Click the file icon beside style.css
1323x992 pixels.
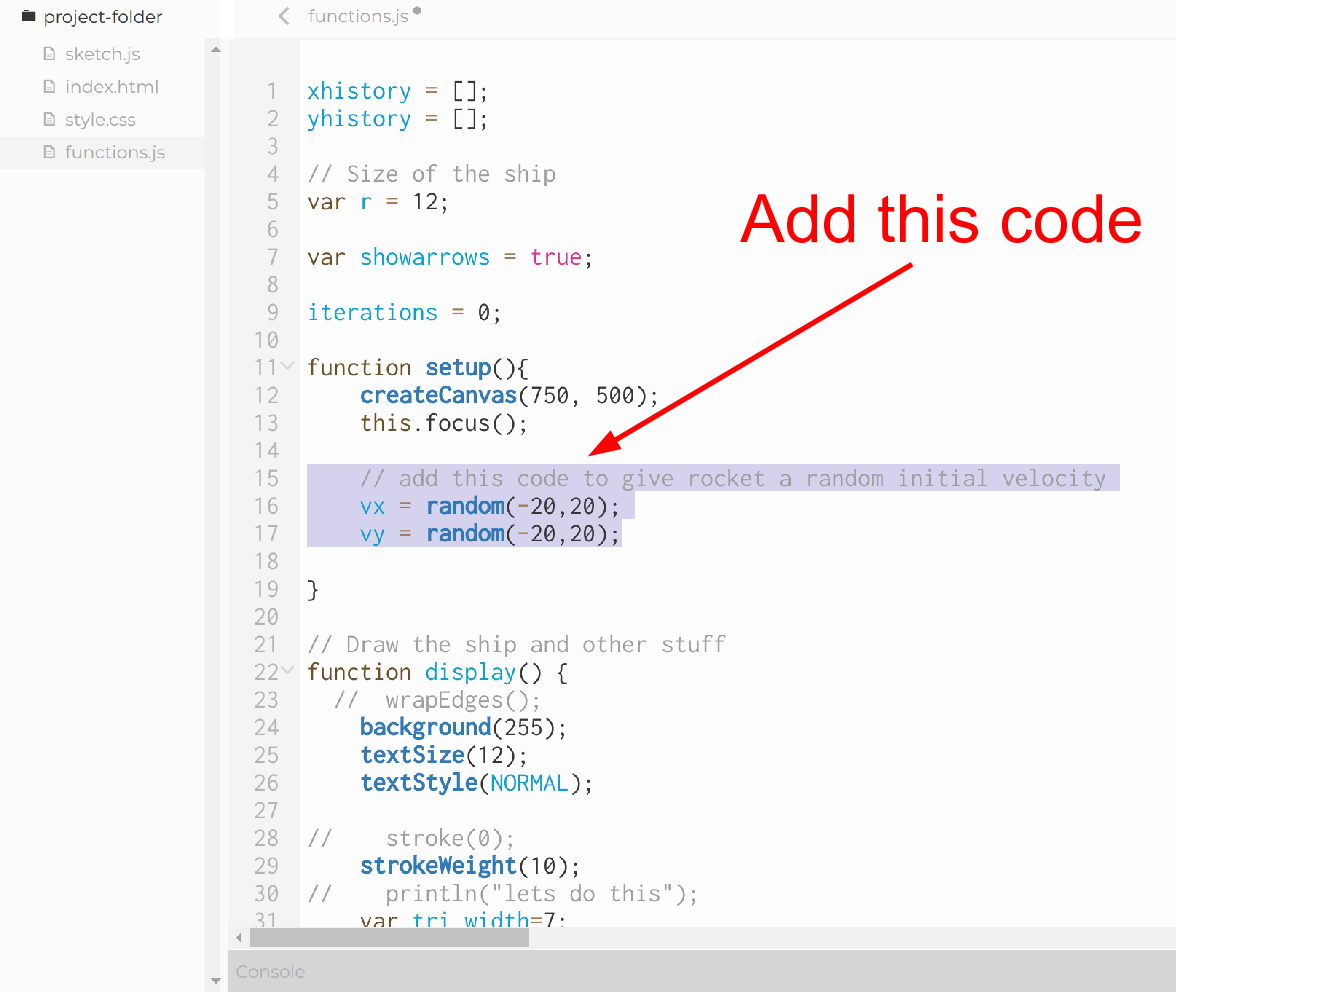point(49,120)
